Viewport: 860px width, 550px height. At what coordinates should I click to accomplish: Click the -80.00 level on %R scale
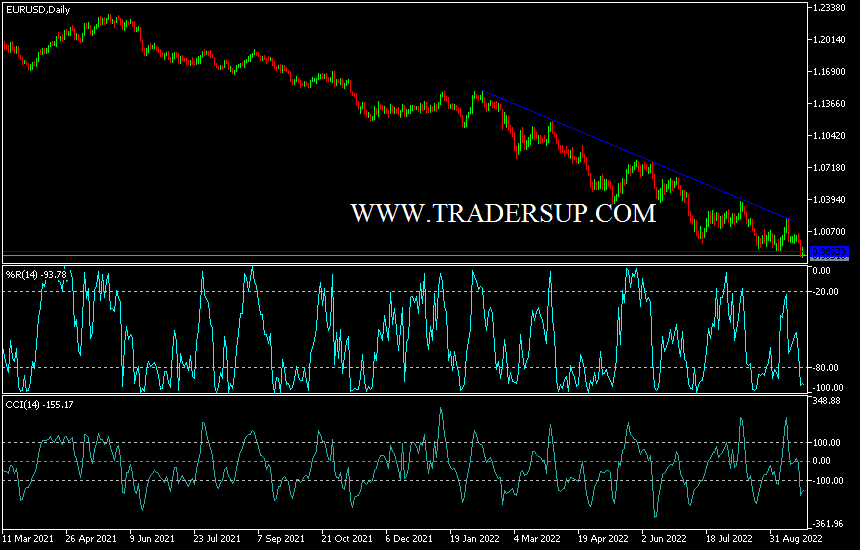[826, 367]
